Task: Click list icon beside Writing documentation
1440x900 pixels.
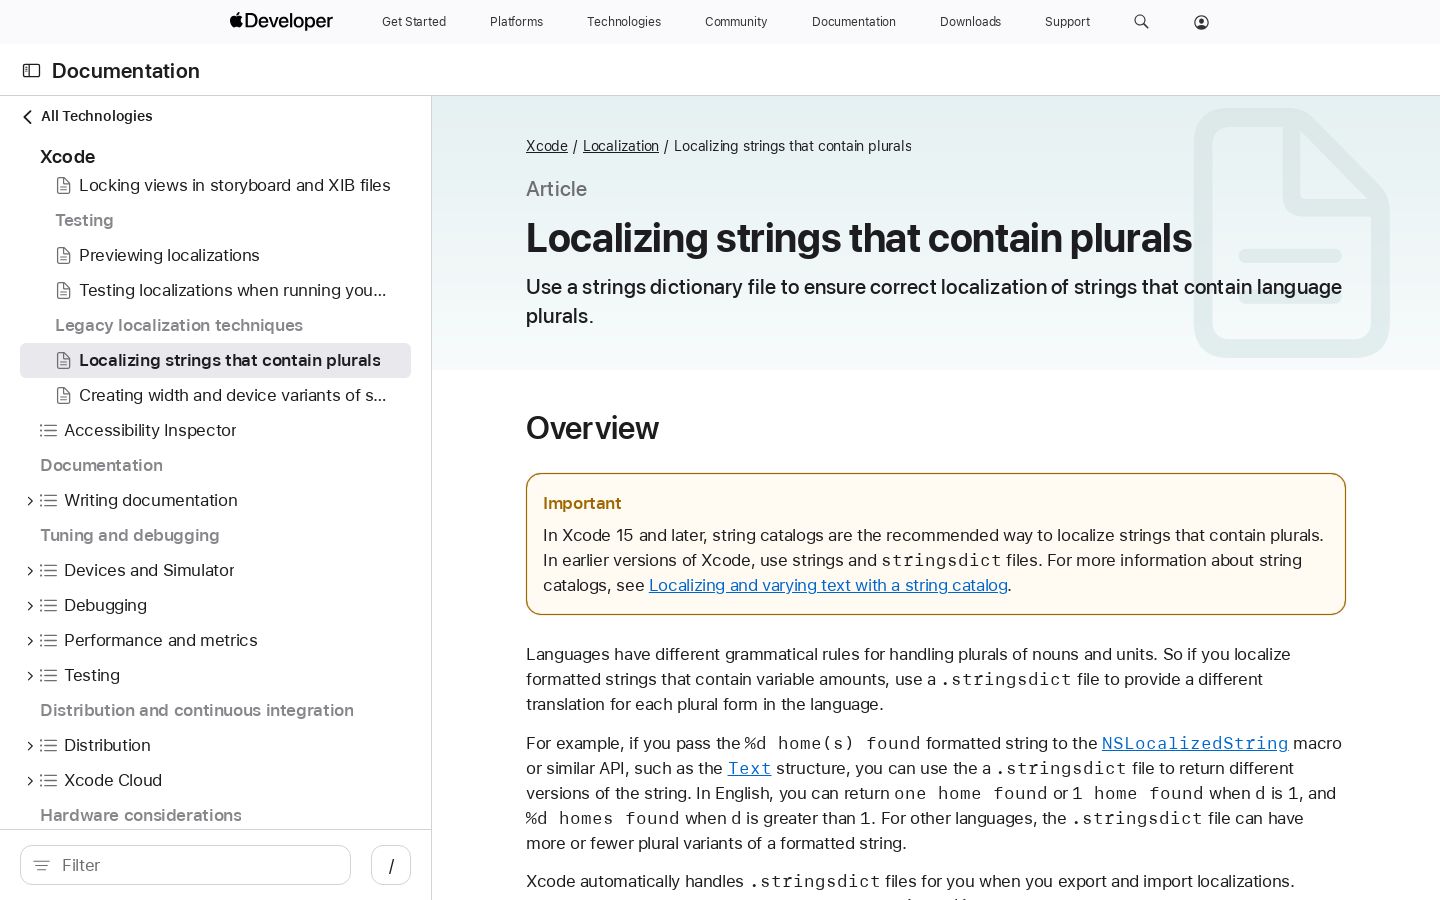Action: tap(48, 501)
